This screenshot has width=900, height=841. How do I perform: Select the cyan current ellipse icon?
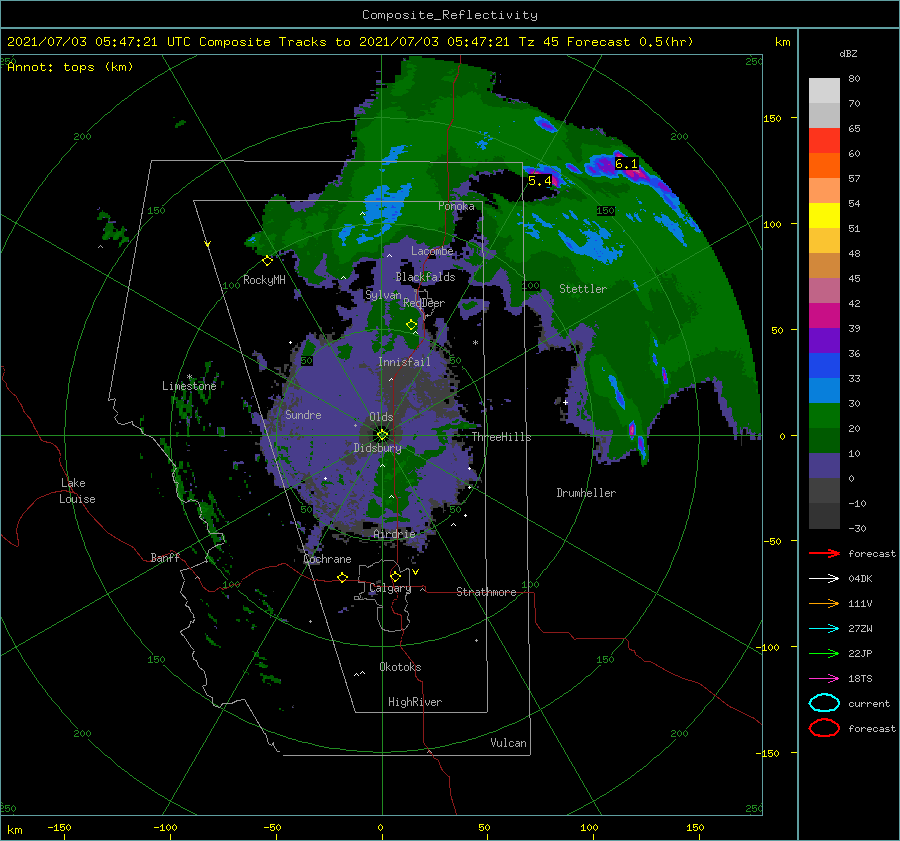tap(824, 703)
